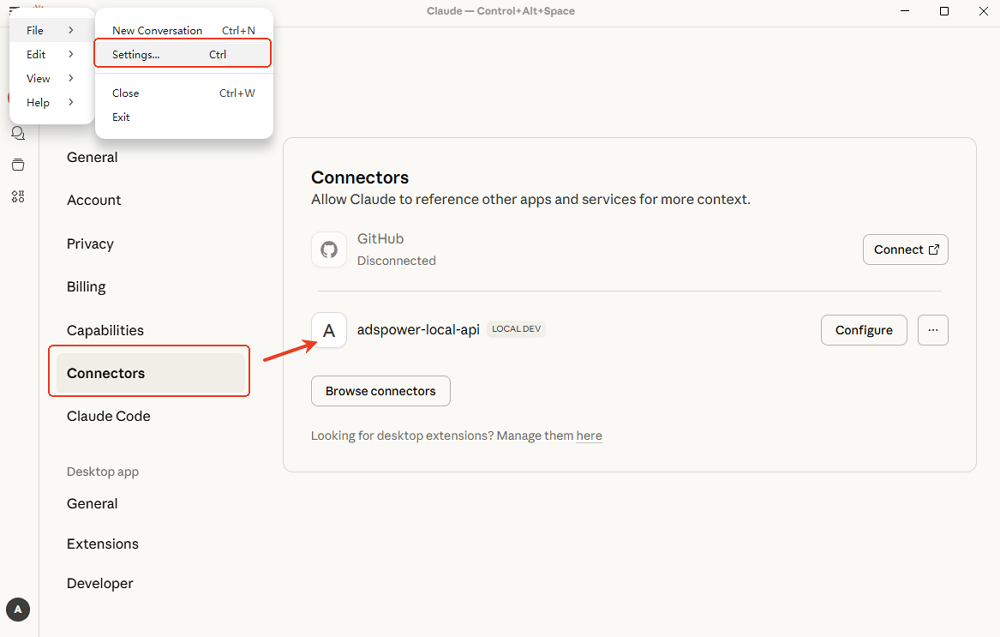Follow the 'here' desktop extensions link
Viewport: 1000px width, 637px height.
click(x=589, y=436)
